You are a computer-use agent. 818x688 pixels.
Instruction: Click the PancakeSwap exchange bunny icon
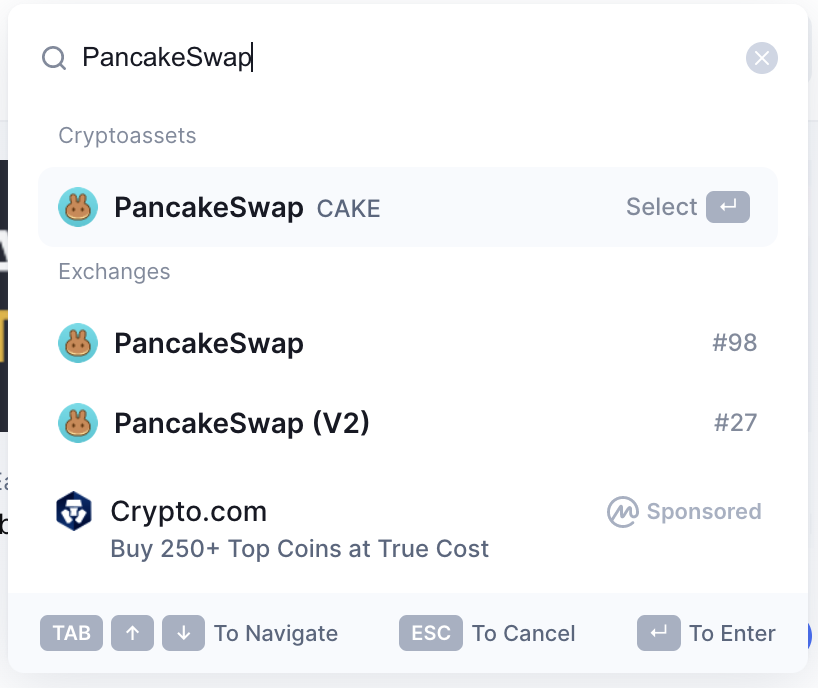pos(78,343)
